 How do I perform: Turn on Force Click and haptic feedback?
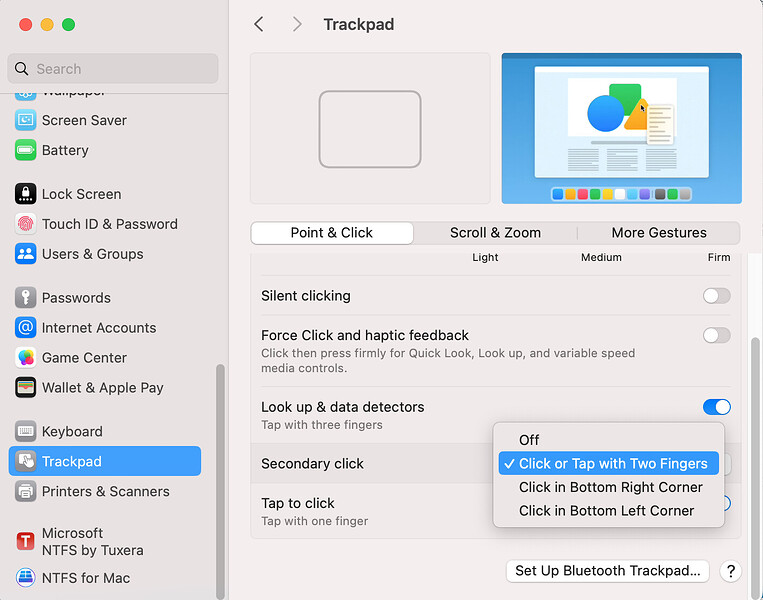coord(716,335)
